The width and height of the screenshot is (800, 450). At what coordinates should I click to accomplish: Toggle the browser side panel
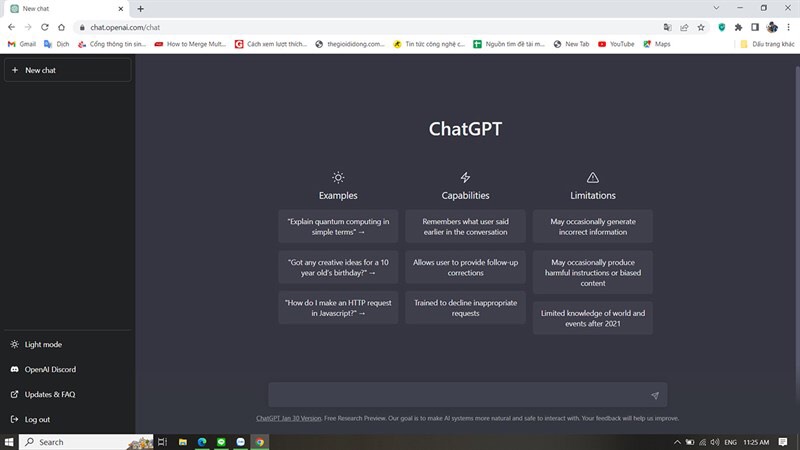pos(755,28)
